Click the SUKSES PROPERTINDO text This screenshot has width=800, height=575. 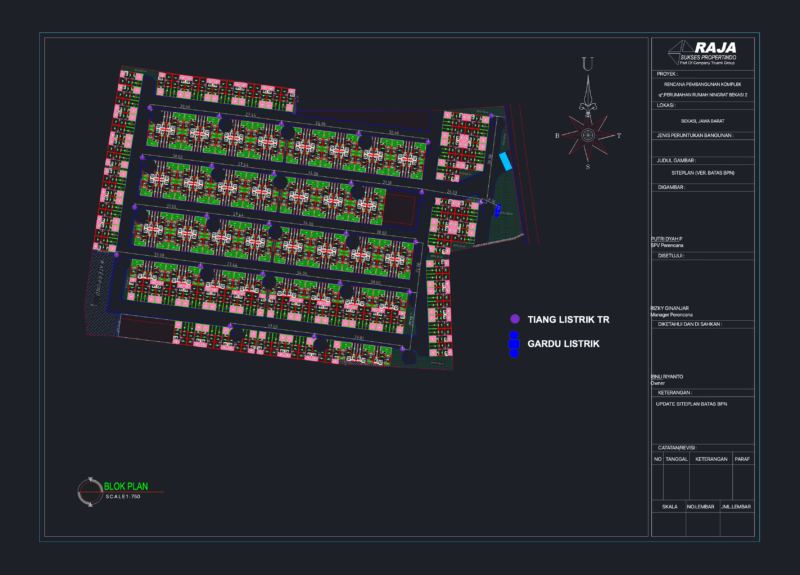(x=708, y=58)
